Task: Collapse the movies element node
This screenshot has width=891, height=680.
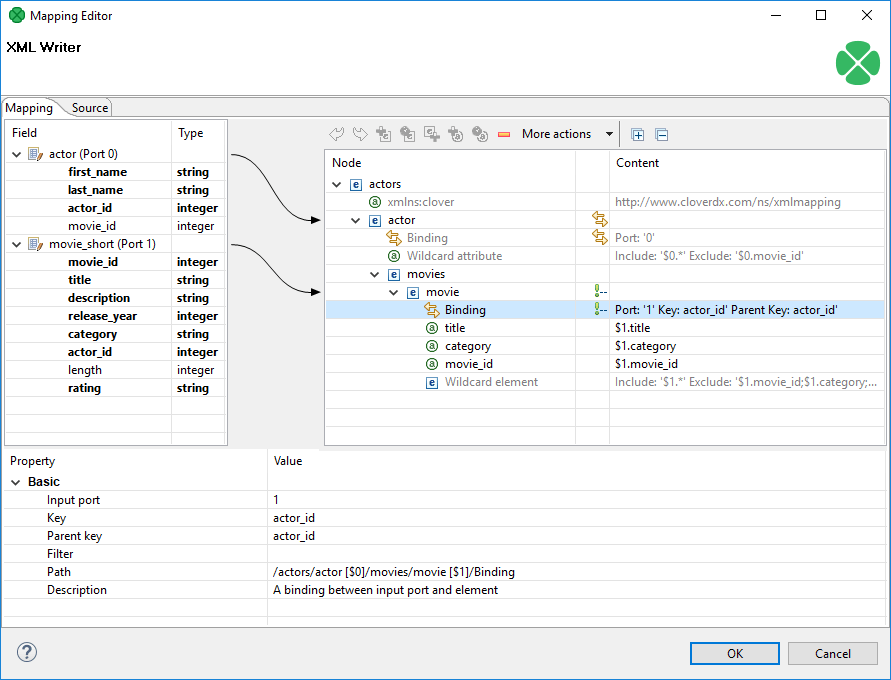Action: pos(374,274)
